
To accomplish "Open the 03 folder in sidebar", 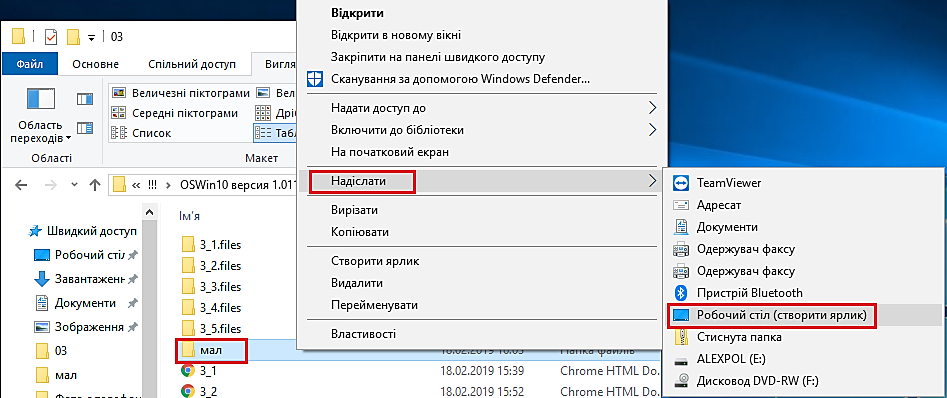I will 61,351.
